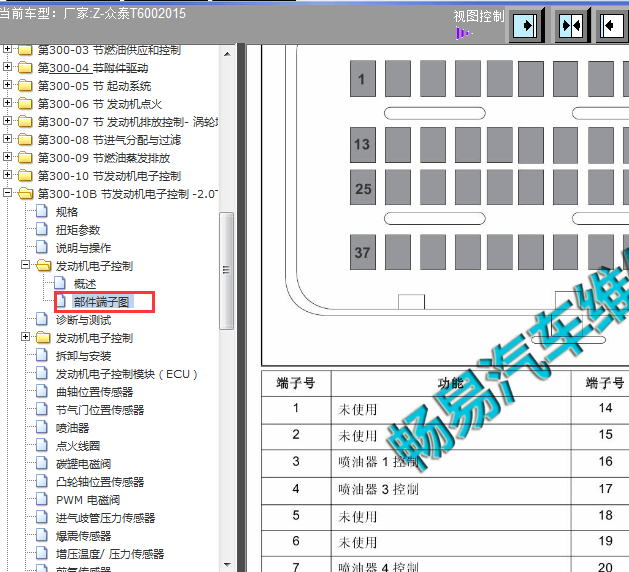Expand the 第300-06 节 发动机点火 folder
The height and width of the screenshot is (572, 629).
point(7,103)
